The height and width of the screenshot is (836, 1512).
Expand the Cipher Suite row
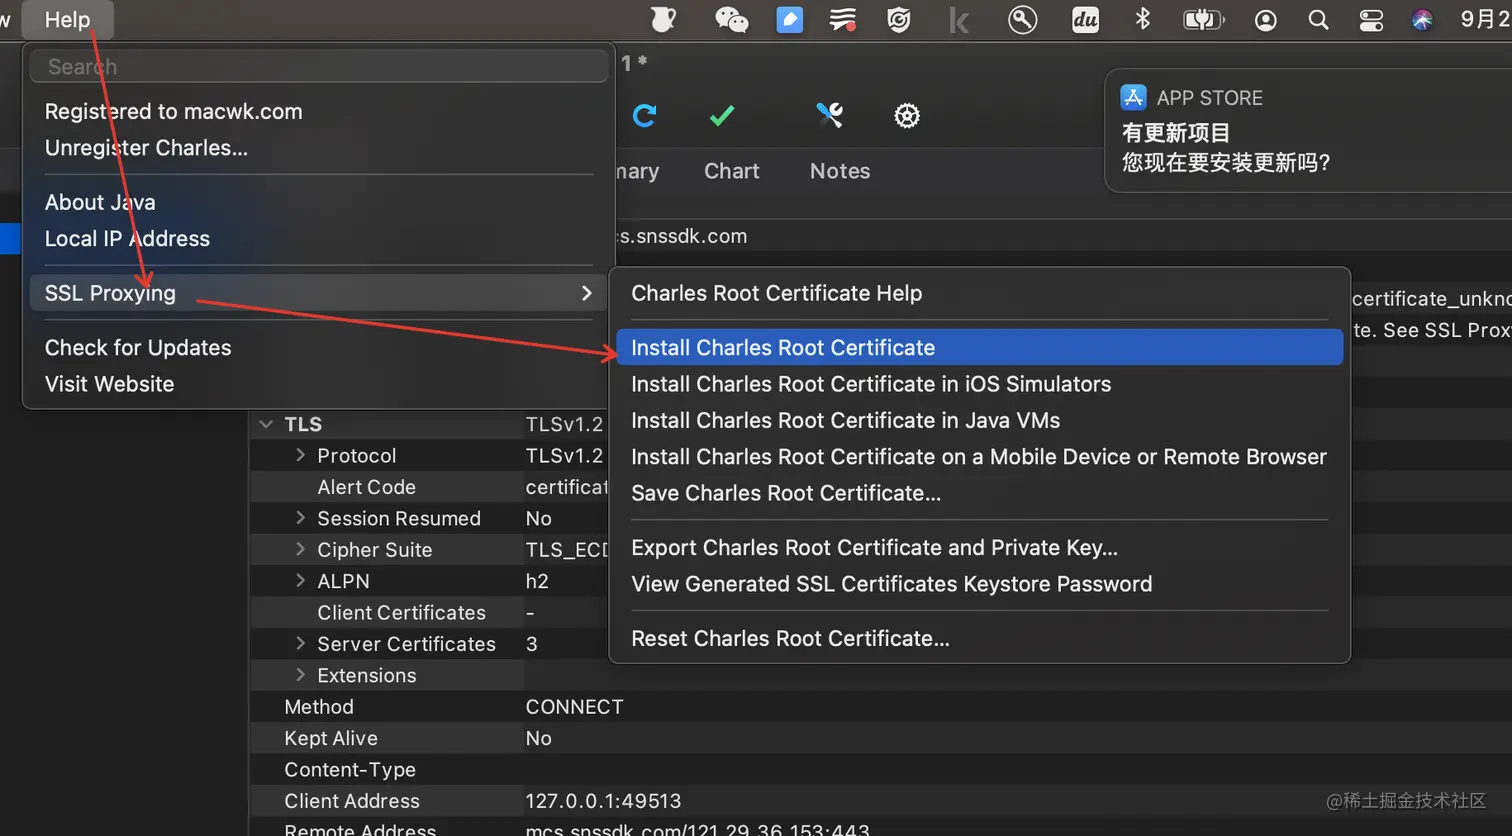click(x=300, y=549)
